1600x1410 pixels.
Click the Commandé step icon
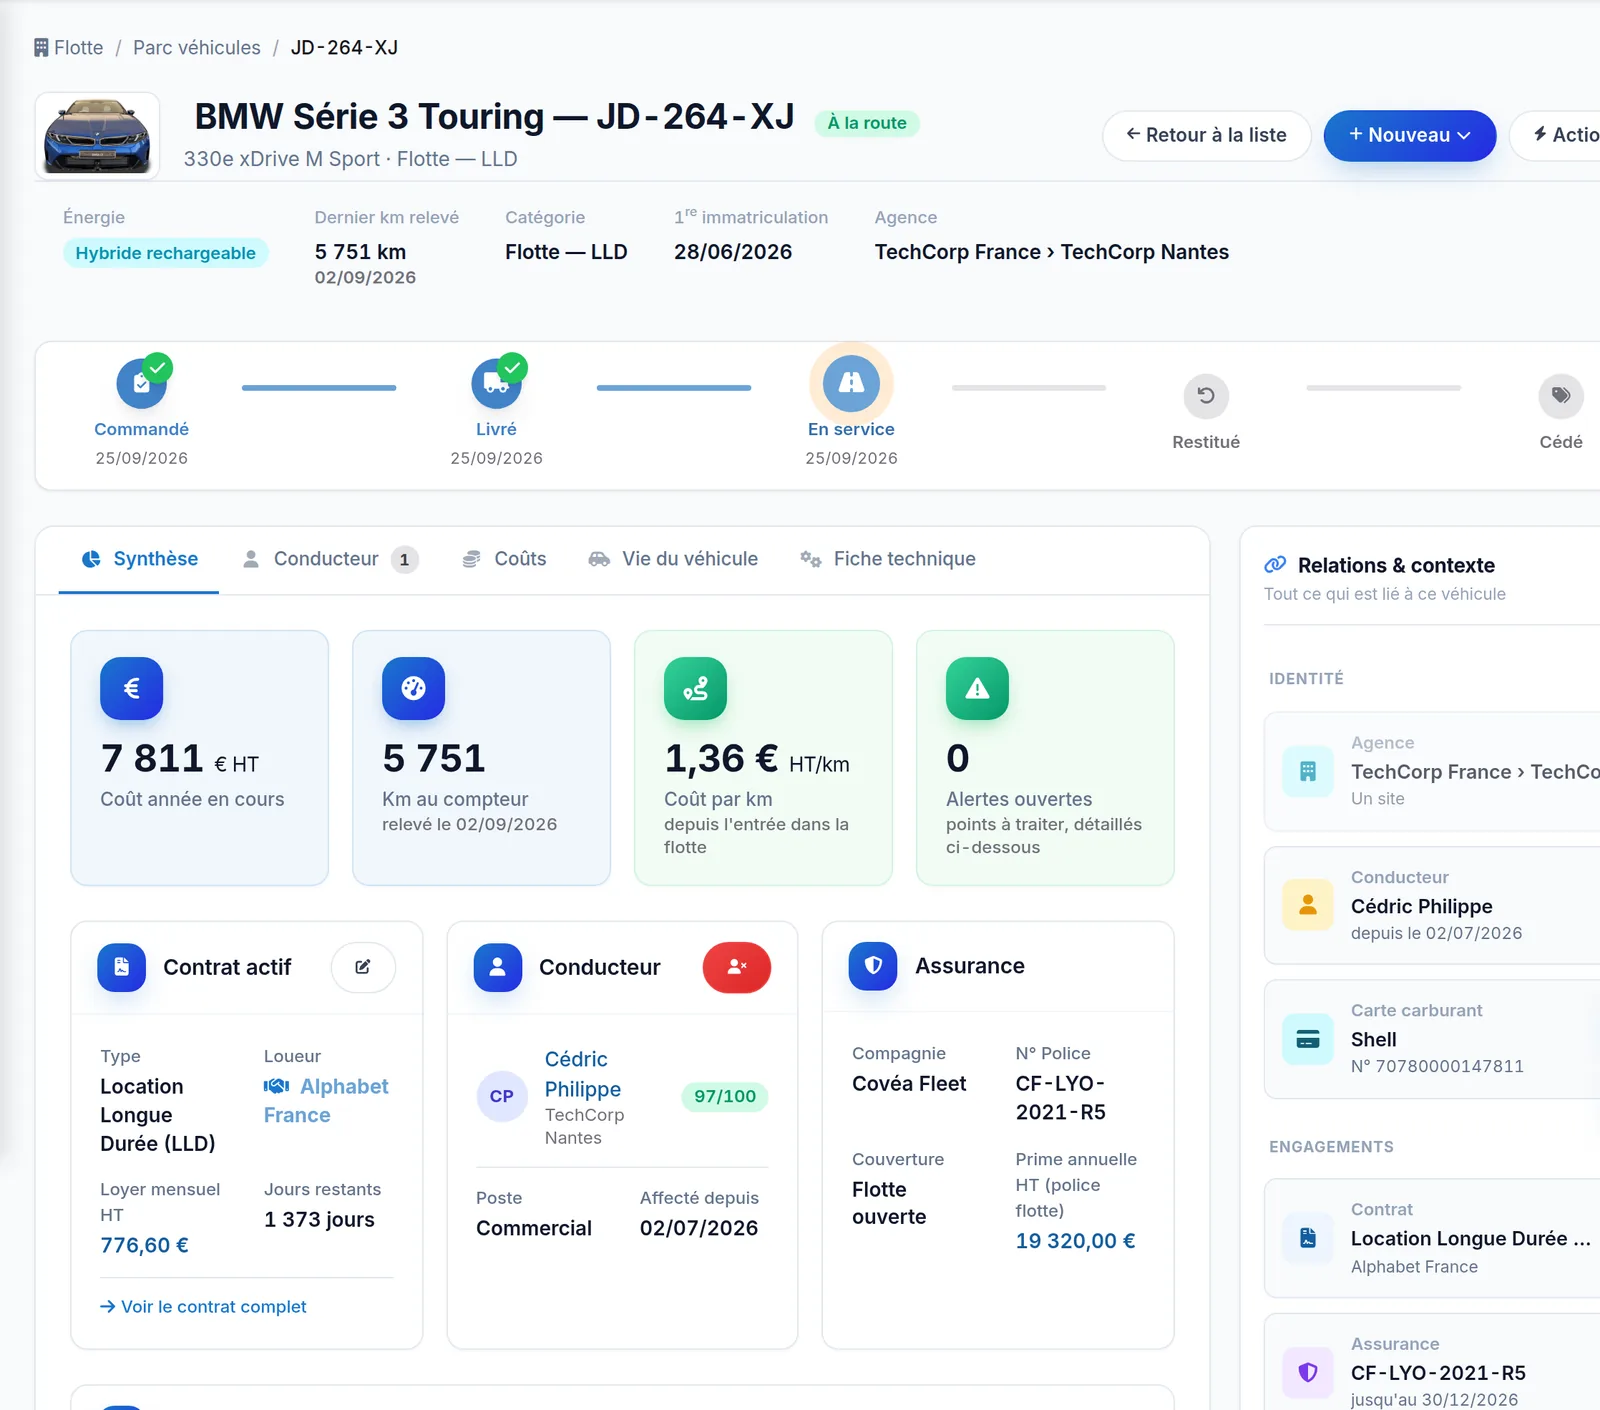click(x=142, y=384)
